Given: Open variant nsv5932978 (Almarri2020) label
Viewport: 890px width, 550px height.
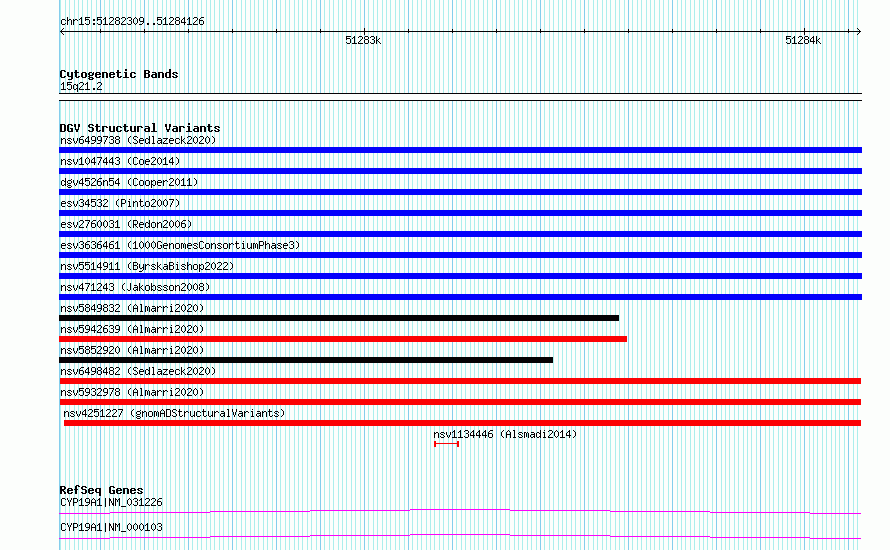Looking at the screenshot, I should pyautogui.click(x=132, y=392).
